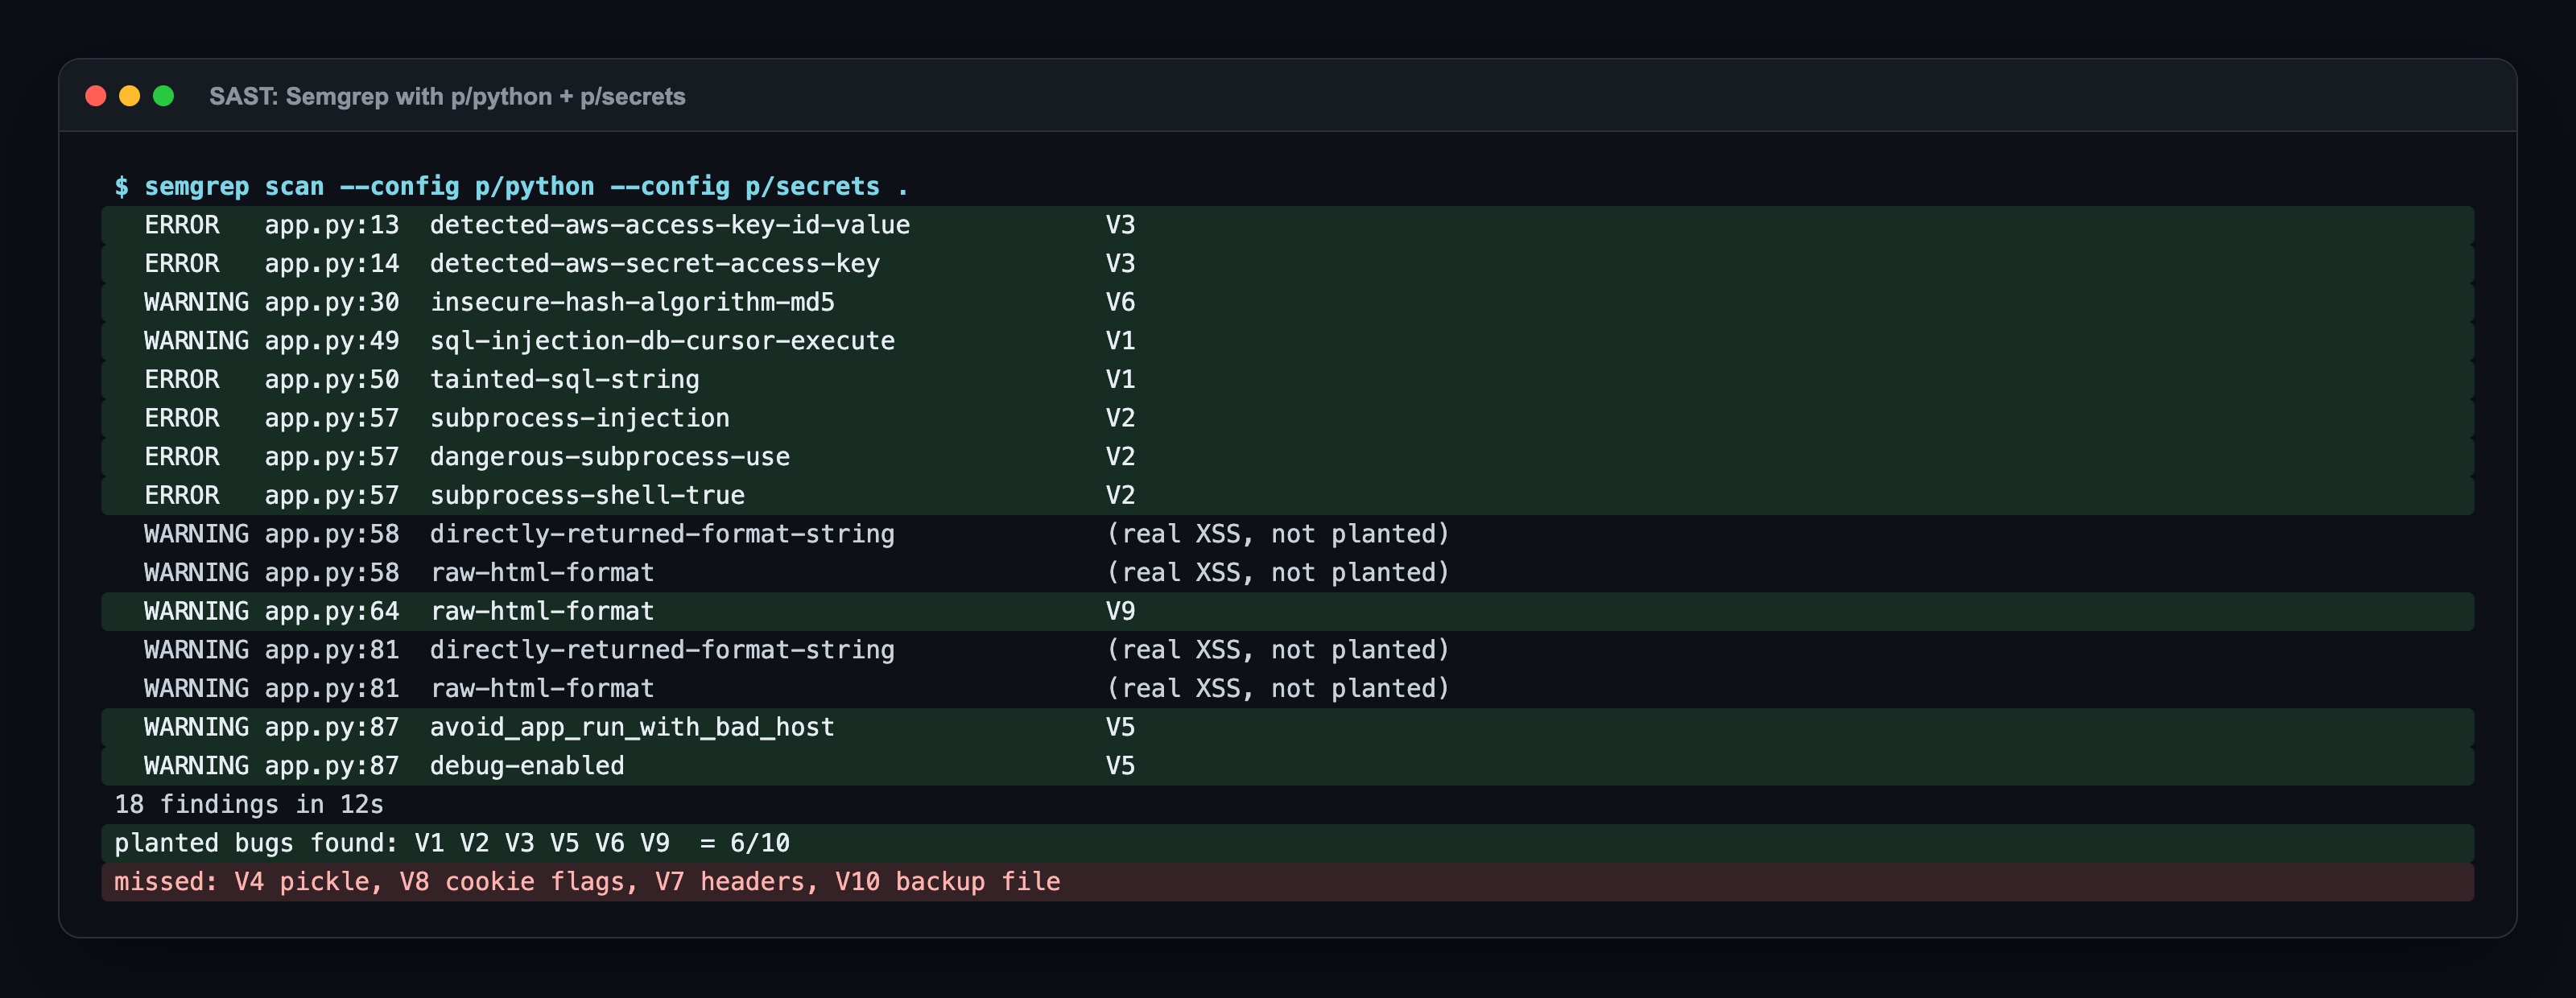Click the window title 'SAST: Semgrep with p/python + p/secrets'
The image size is (2576, 998).
(x=447, y=97)
